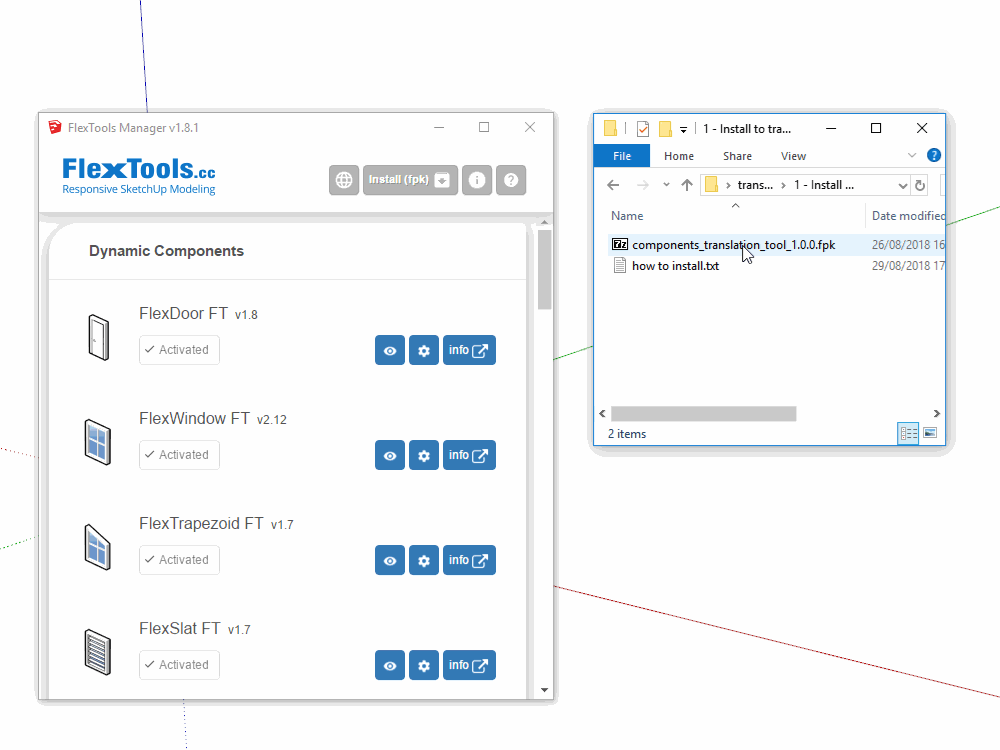Open address bar history dropdown in Explorer
Viewport: 1000px width, 750px height.
[x=902, y=186]
